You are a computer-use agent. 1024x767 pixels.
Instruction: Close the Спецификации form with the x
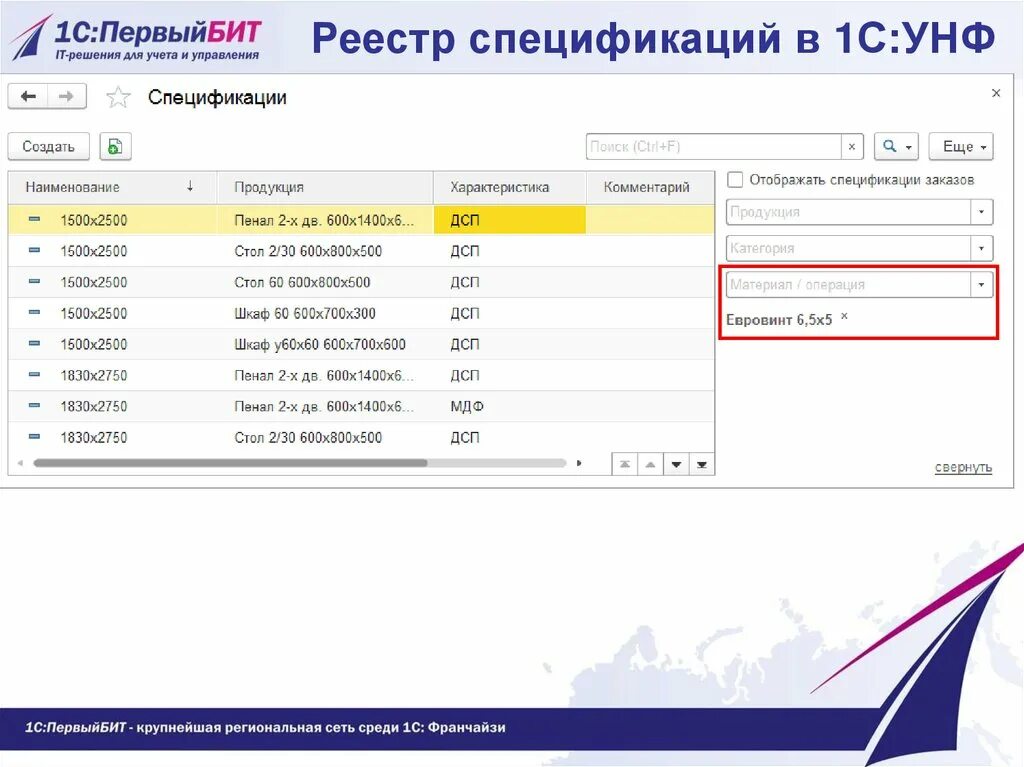996,93
